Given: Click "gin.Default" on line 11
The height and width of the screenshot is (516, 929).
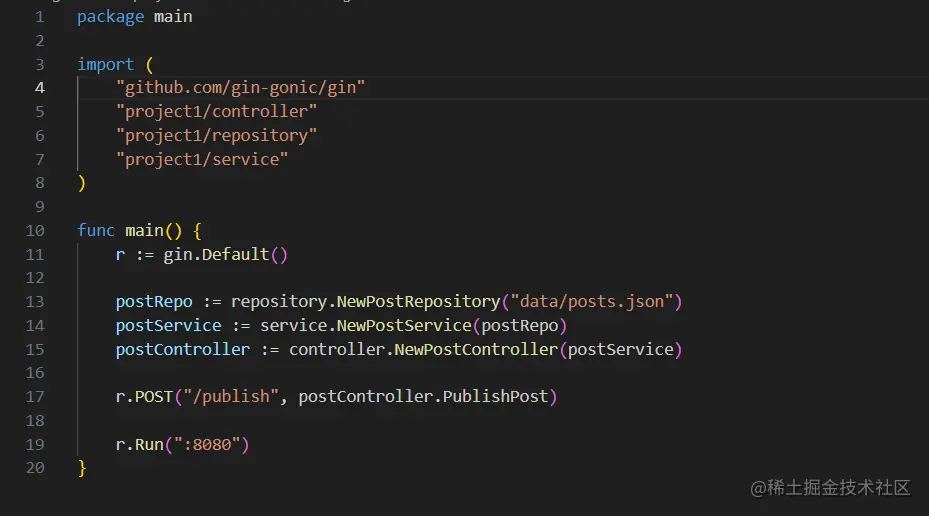Looking at the screenshot, I should click(216, 255).
